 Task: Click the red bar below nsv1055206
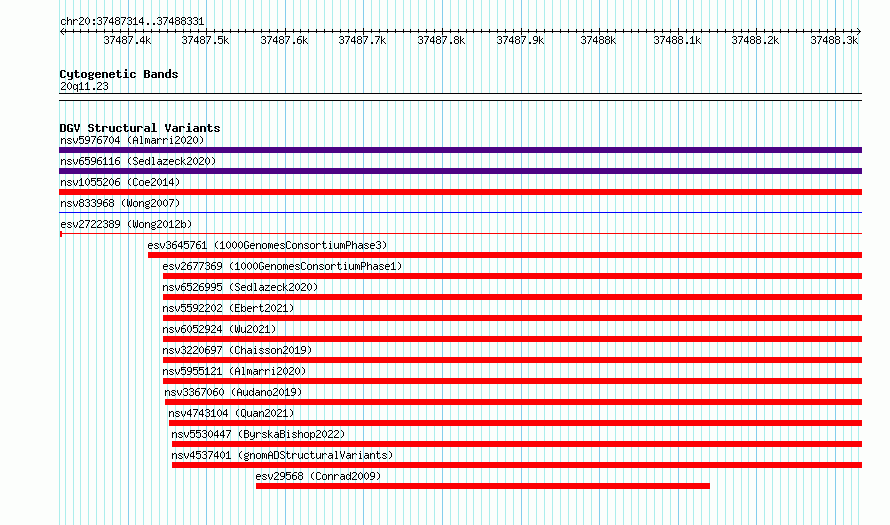tap(460, 192)
